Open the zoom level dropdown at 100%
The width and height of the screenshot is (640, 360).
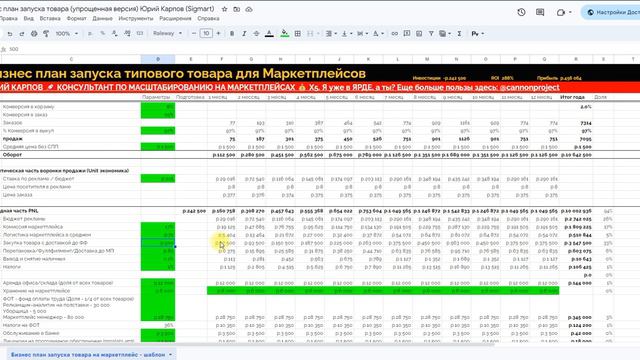click(67, 33)
